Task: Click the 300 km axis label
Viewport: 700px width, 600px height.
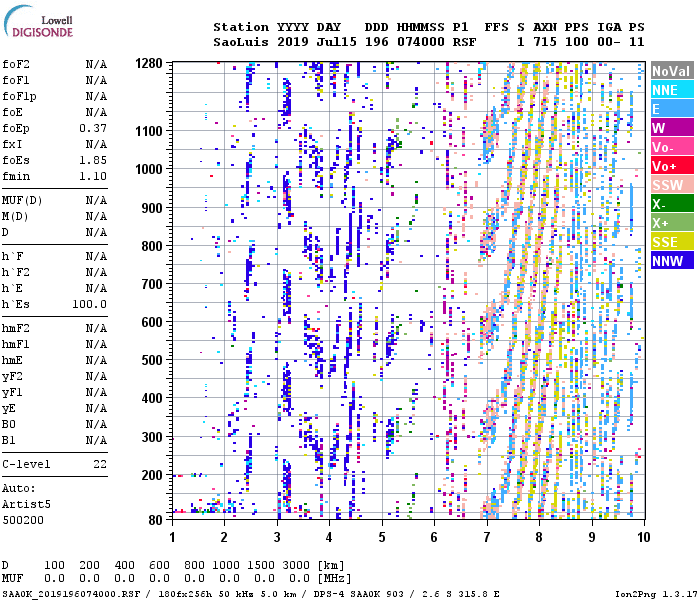Action: pos(152,437)
